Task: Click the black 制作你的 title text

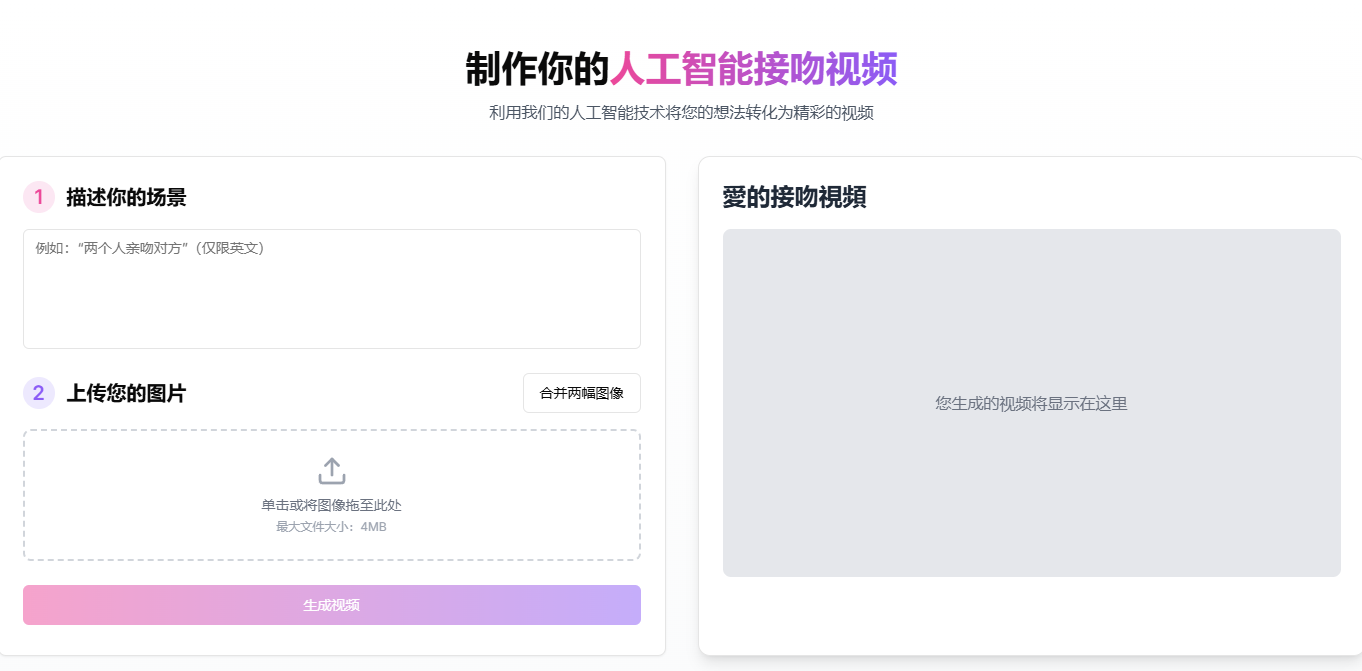Action: [537, 69]
